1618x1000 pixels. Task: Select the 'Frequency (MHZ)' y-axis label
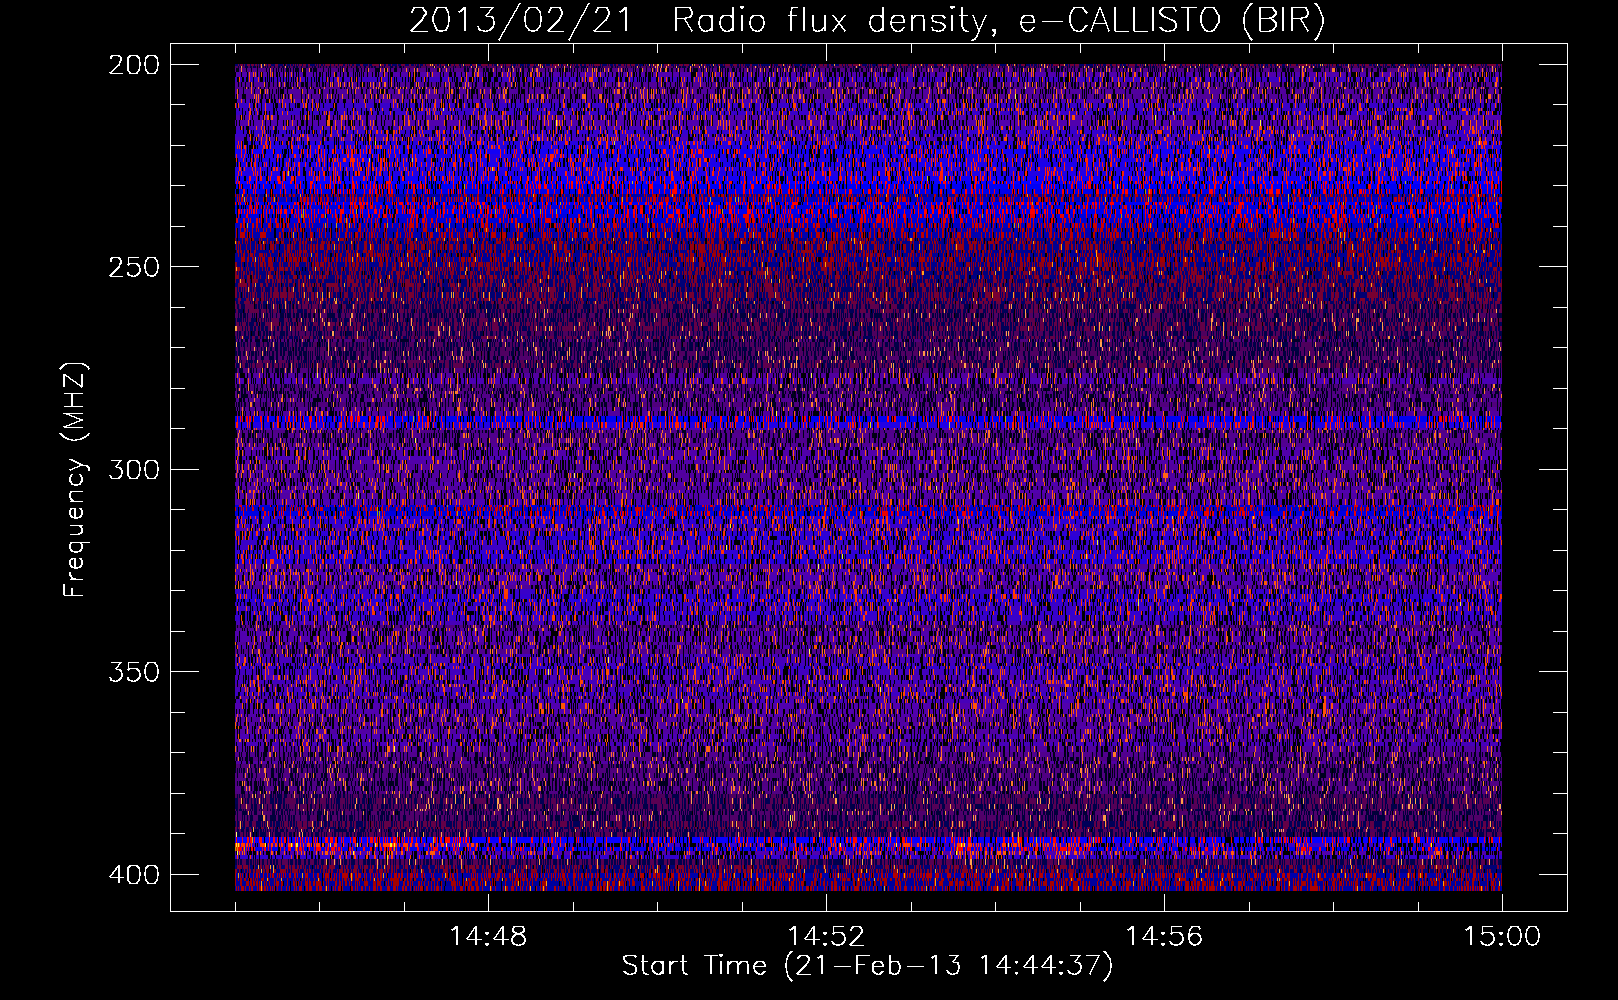coord(75,479)
